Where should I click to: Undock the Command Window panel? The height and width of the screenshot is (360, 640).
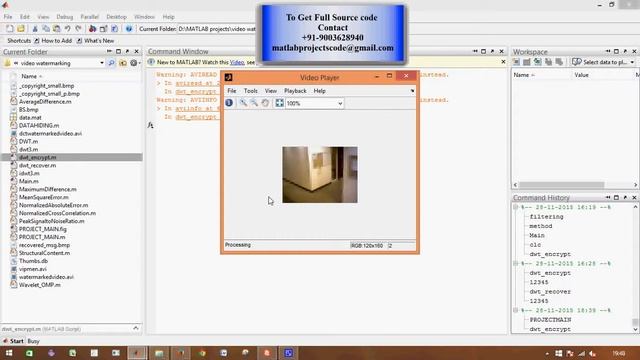tap(492, 51)
